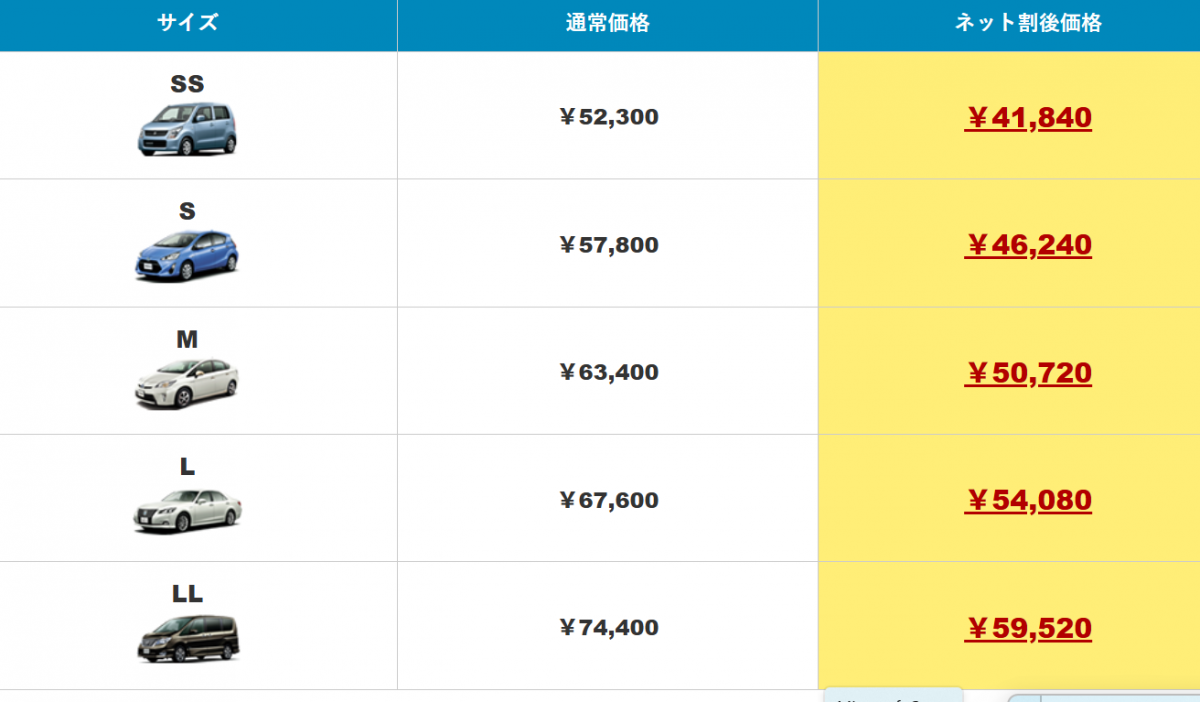Select the ¥63,400 regular price cell
Viewport: 1200px width, 702px height.
tap(608, 372)
